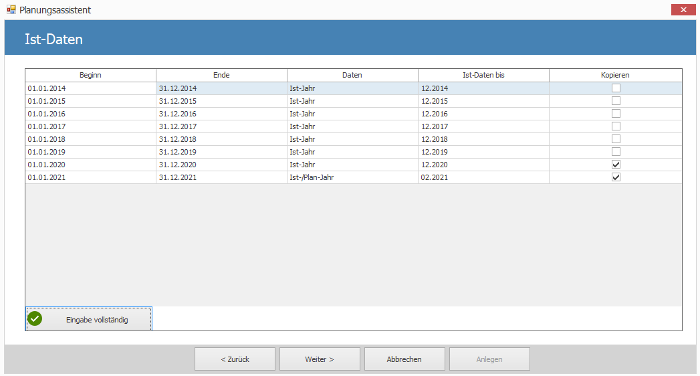Image resolution: width=700 pixels, height=376 pixels.
Task: Click the 31.12.2019 Ende cell
Action: (x=221, y=152)
